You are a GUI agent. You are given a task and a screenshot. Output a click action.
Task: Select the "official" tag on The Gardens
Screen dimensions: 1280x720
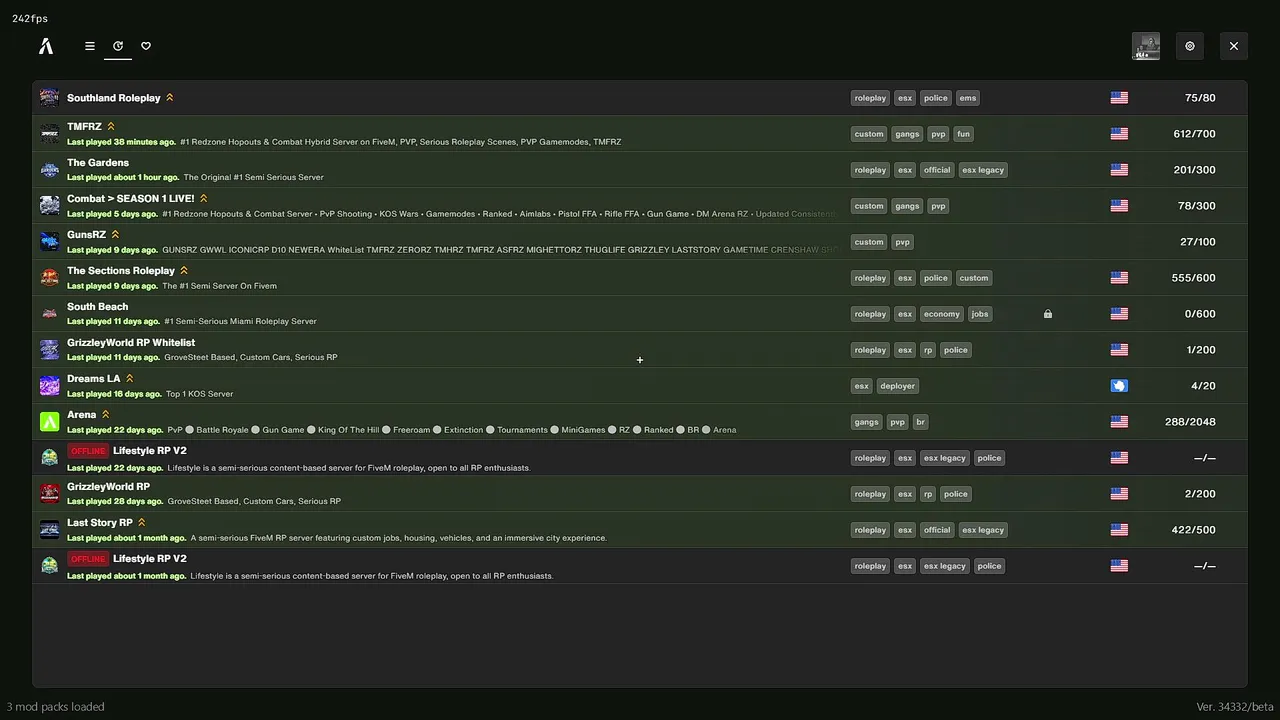pos(937,170)
